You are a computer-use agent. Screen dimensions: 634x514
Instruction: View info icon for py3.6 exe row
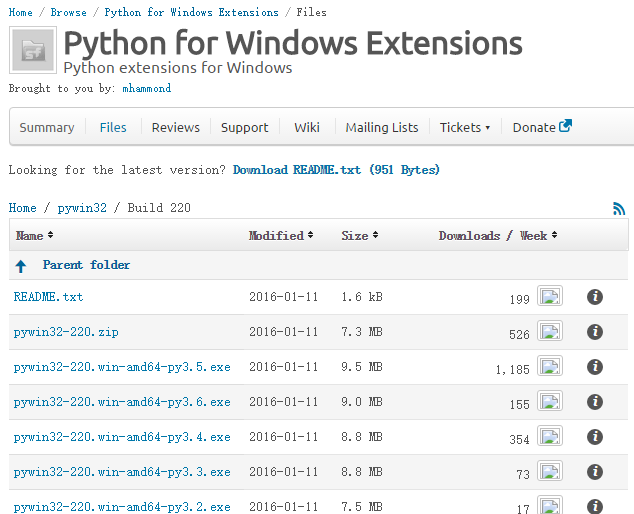click(x=595, y=402)
